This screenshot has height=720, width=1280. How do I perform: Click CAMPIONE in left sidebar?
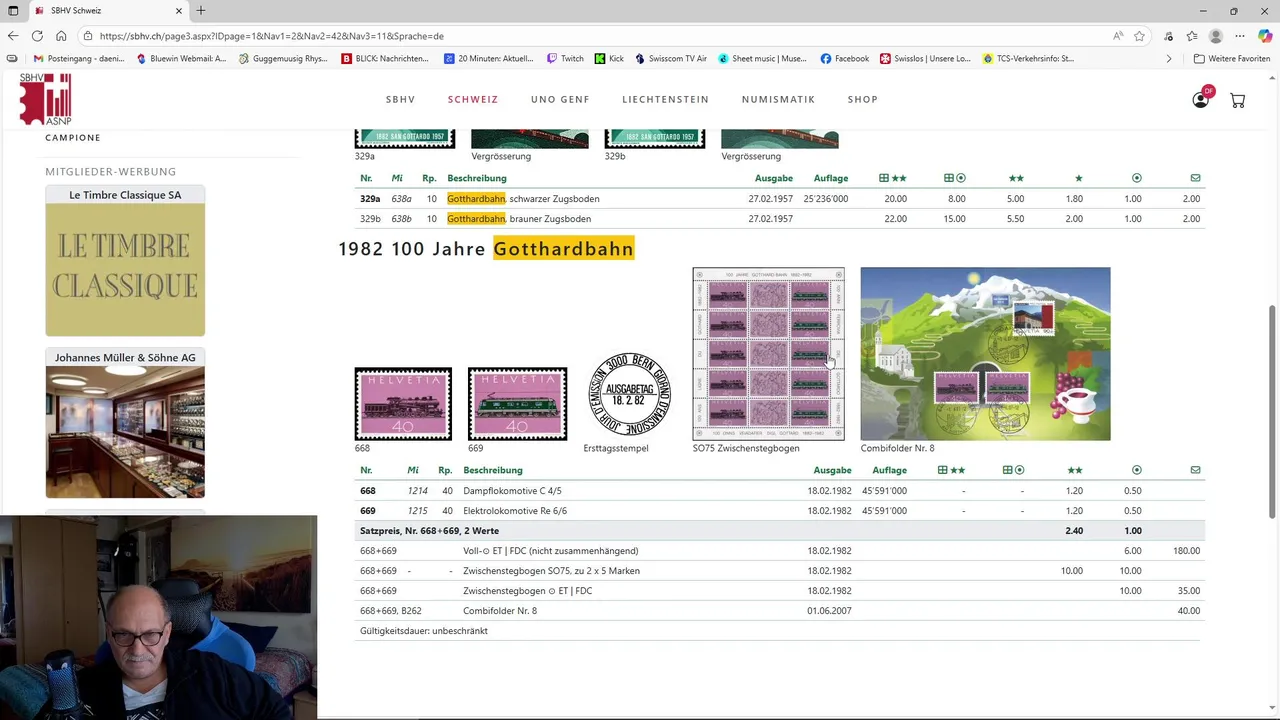[x=73, y=138]
